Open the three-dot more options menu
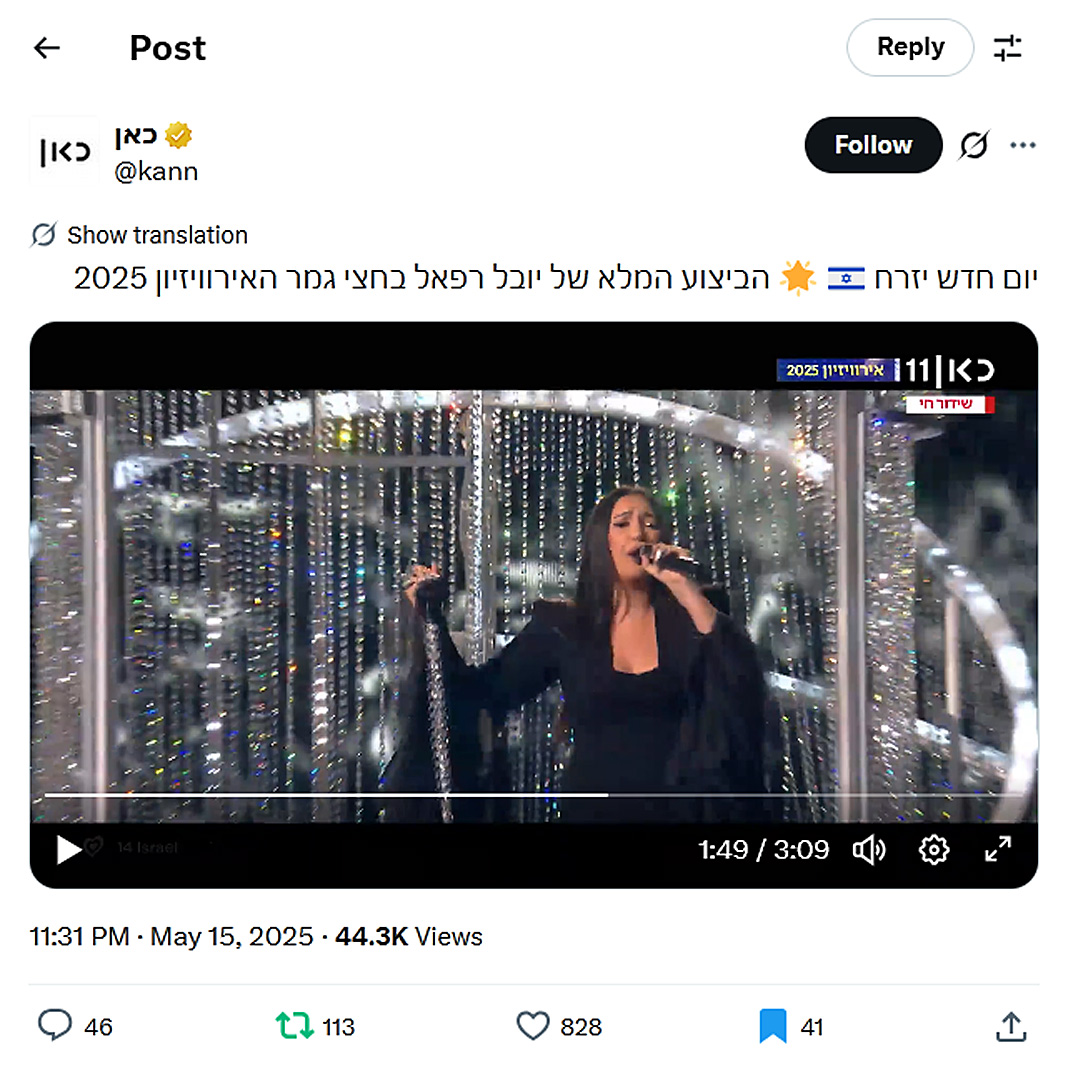This screenshot has height=1067, width=1068. pyautogui.click(x=1023, y=146)
